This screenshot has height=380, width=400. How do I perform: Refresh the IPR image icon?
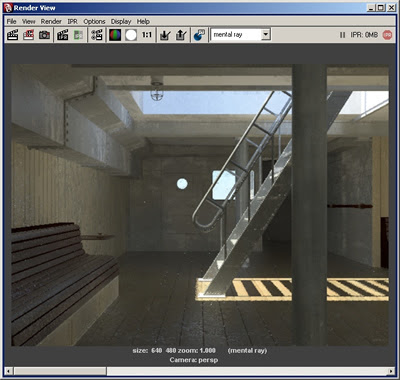point(78,35)
